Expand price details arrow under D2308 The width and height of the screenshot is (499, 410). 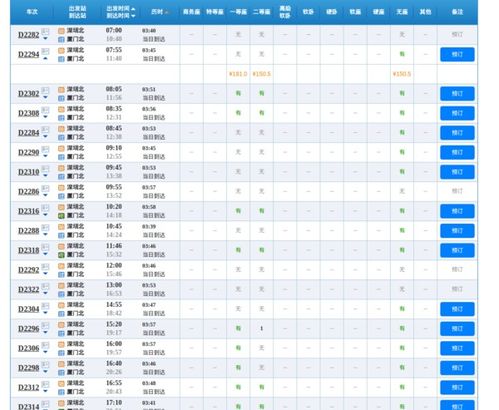[x=45, y=117]
